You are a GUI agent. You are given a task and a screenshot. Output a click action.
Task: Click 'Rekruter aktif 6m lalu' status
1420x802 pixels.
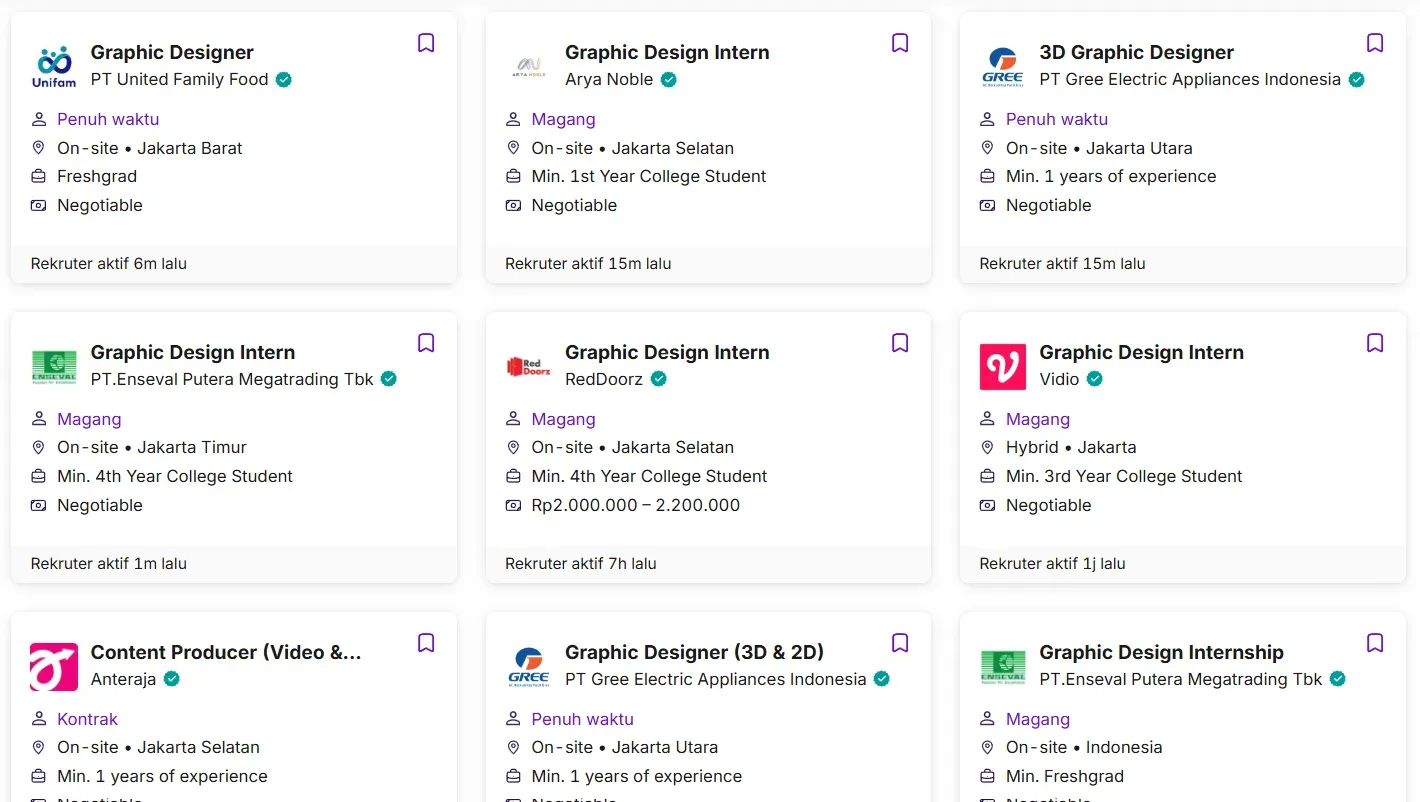[x=109, y=264]
